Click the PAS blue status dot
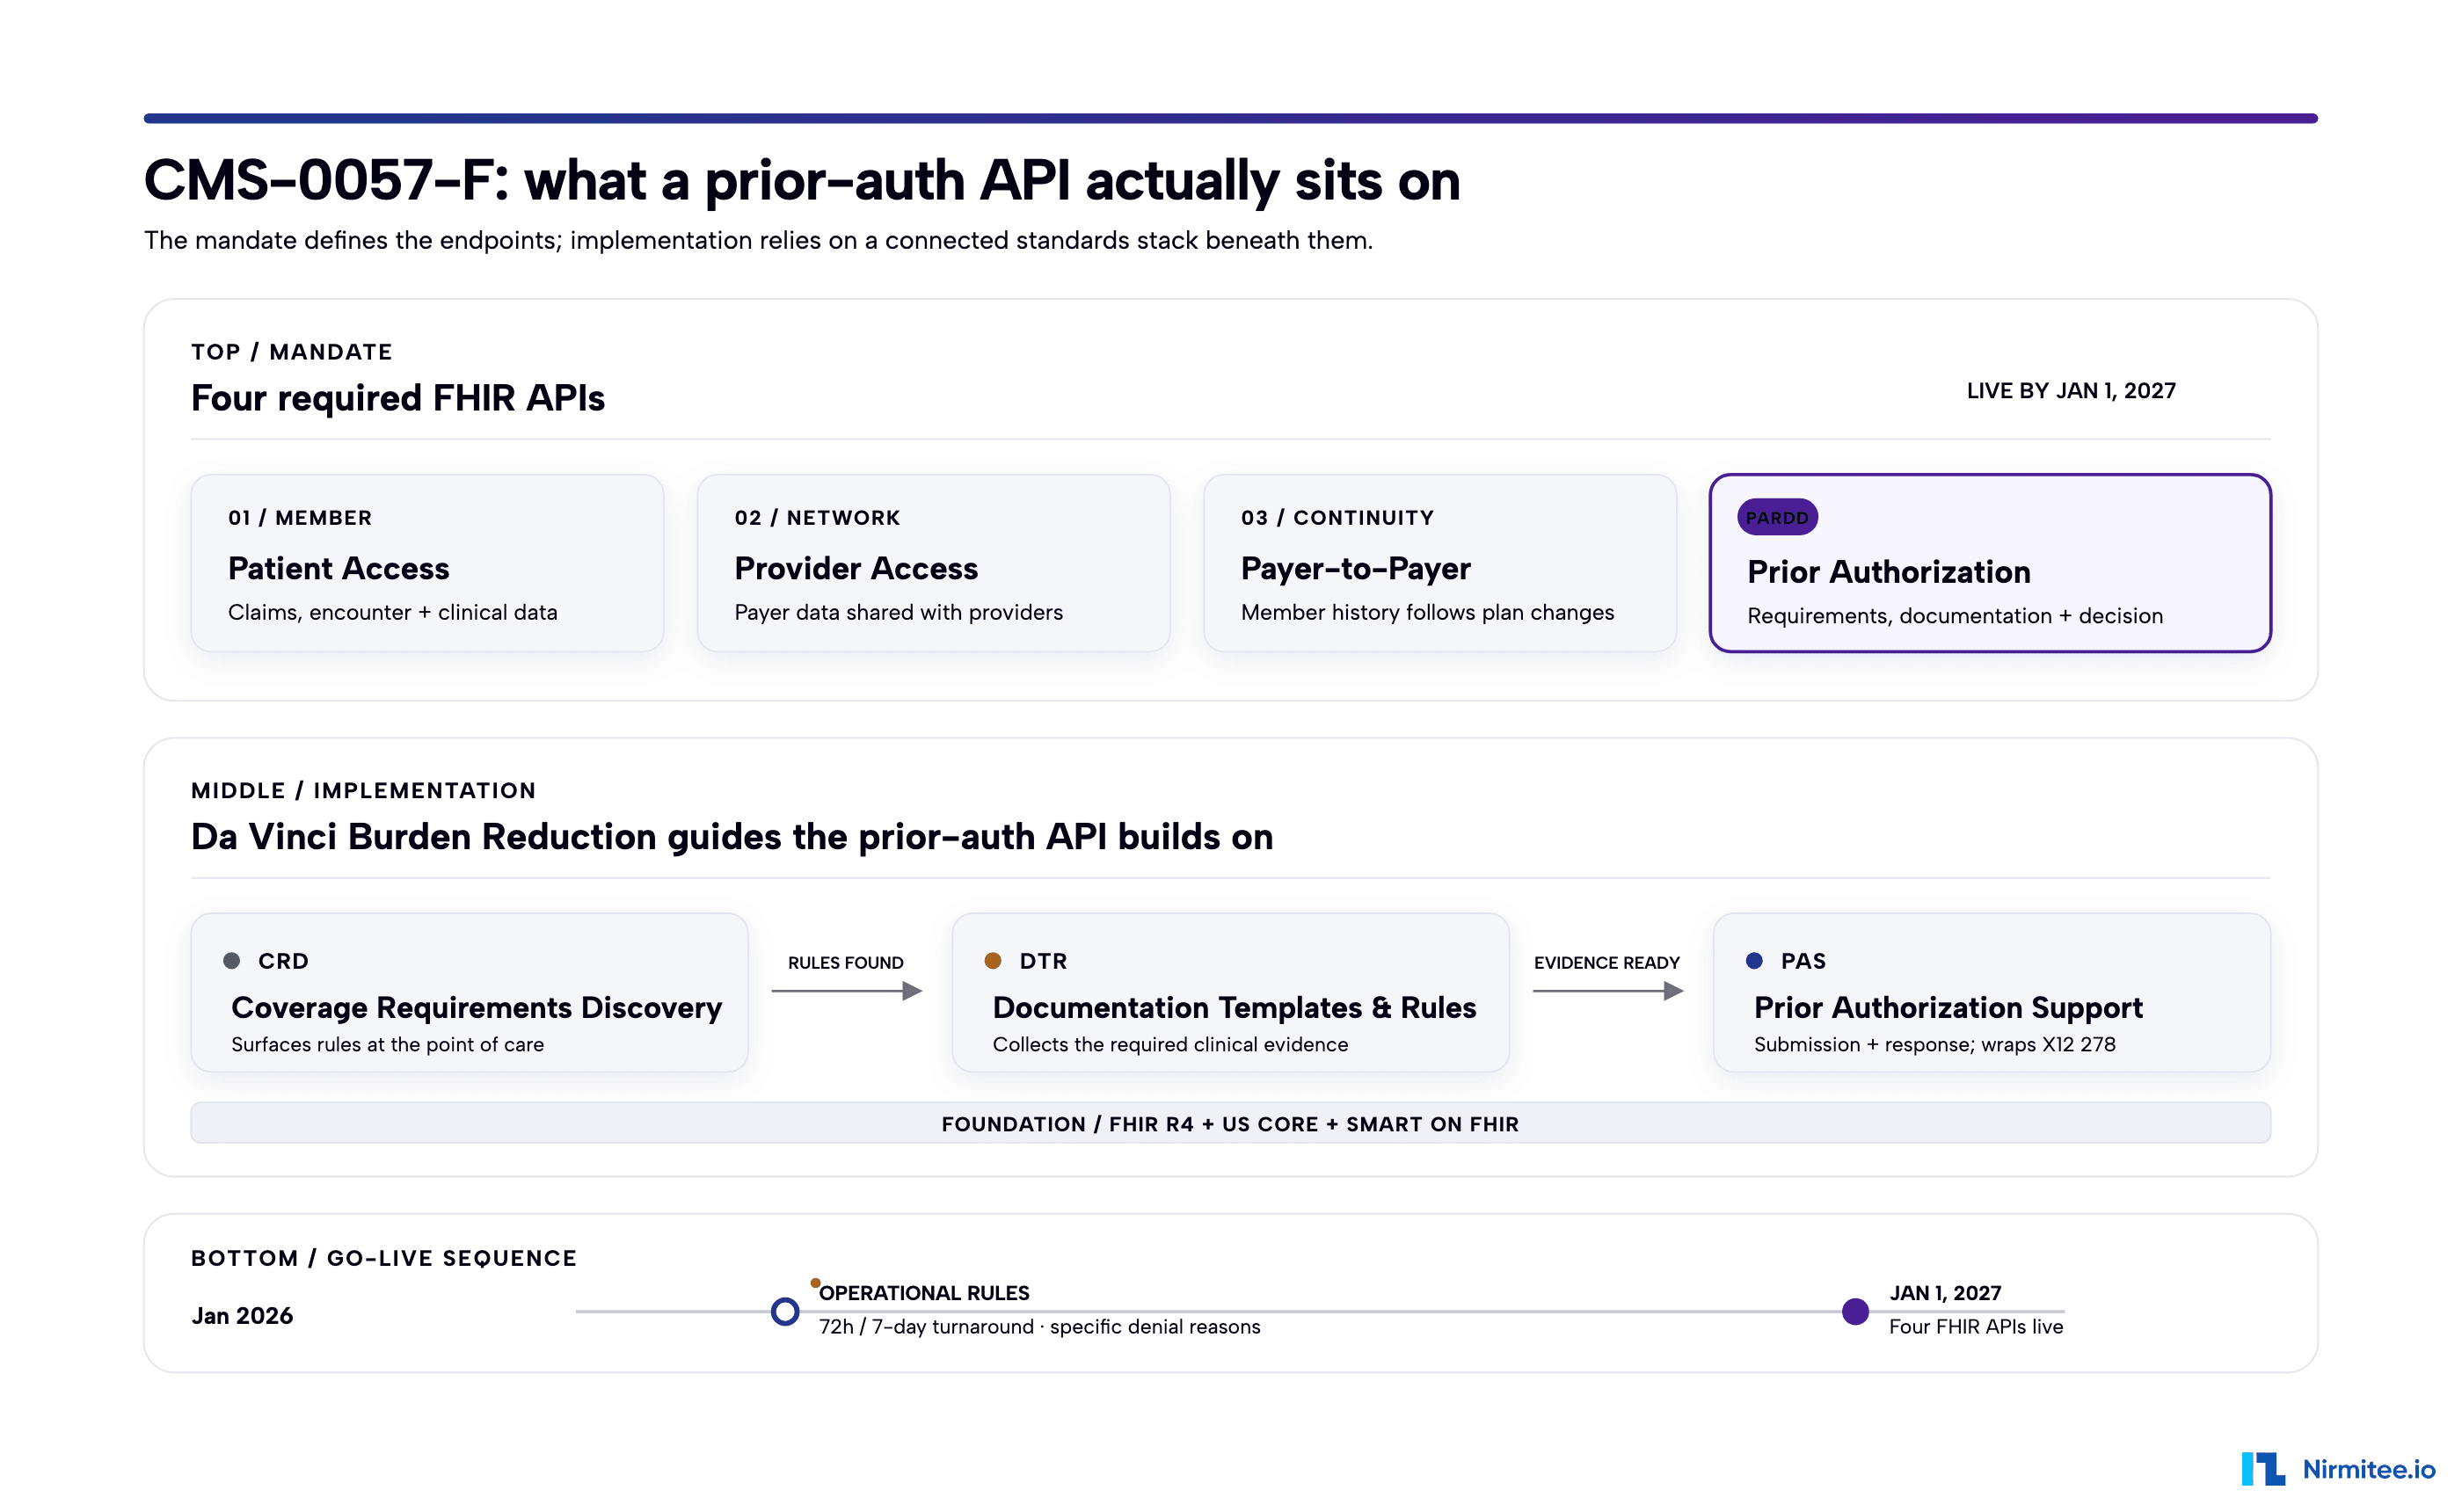2462x1512 pixels. tap(1754, 960)
